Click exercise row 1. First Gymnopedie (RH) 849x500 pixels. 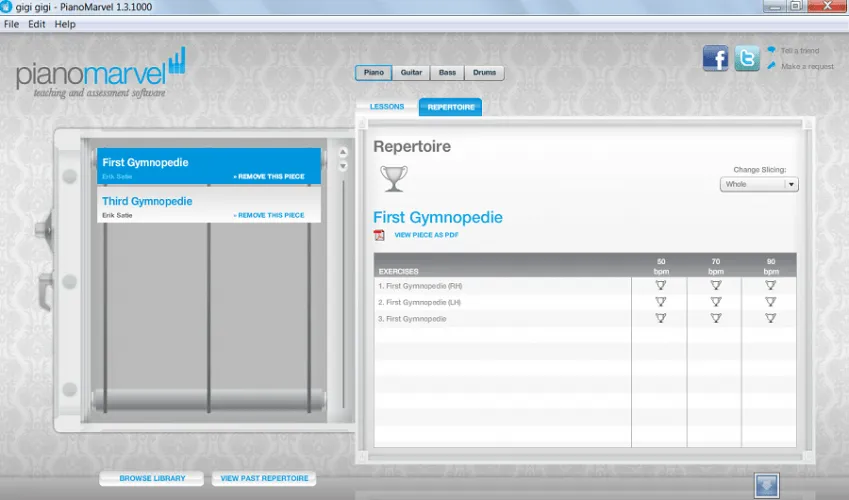(502, 285)
